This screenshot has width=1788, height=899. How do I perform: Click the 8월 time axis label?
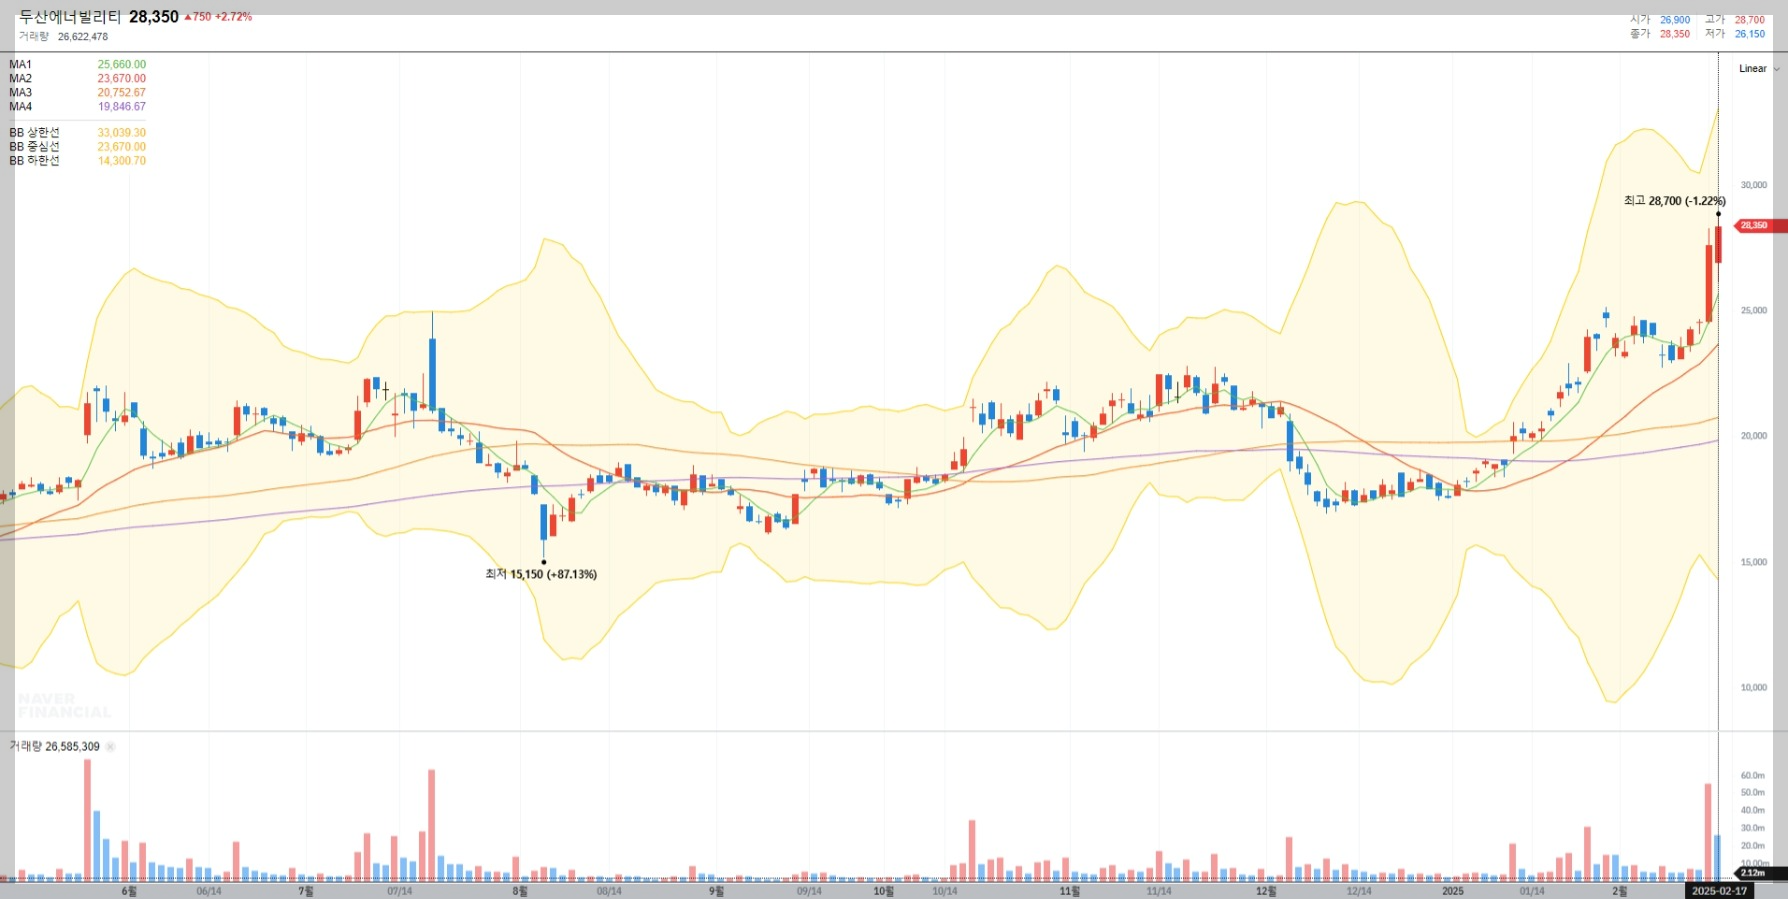pyautogui.click(x=520, y=891)
